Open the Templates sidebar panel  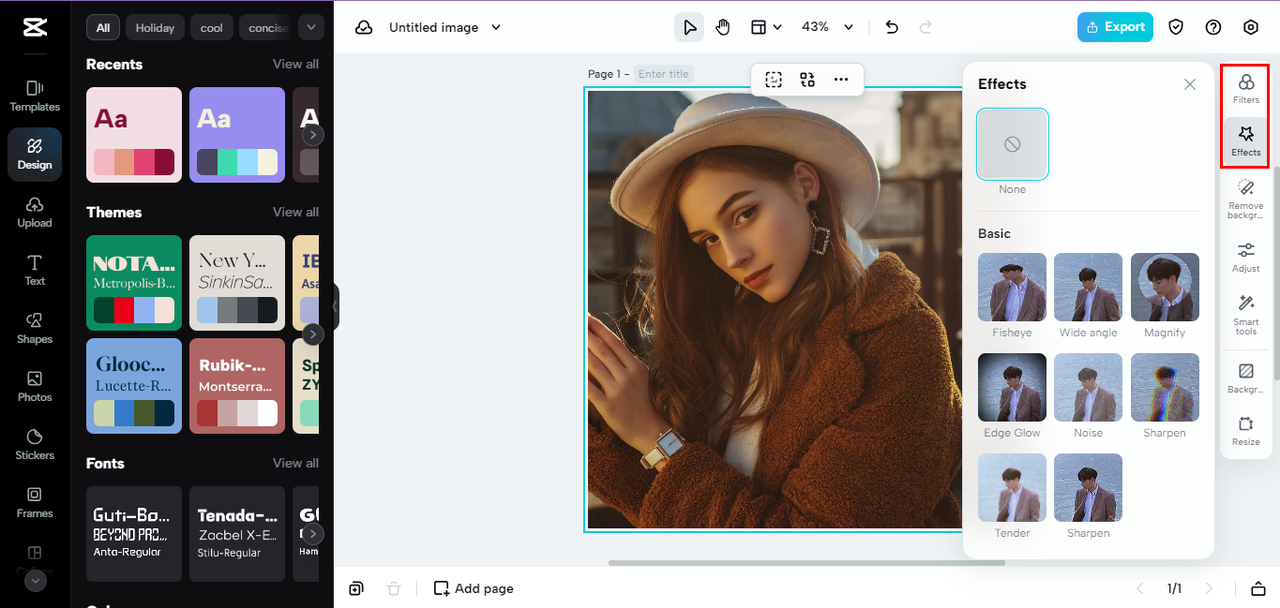(x=35, y=96)
